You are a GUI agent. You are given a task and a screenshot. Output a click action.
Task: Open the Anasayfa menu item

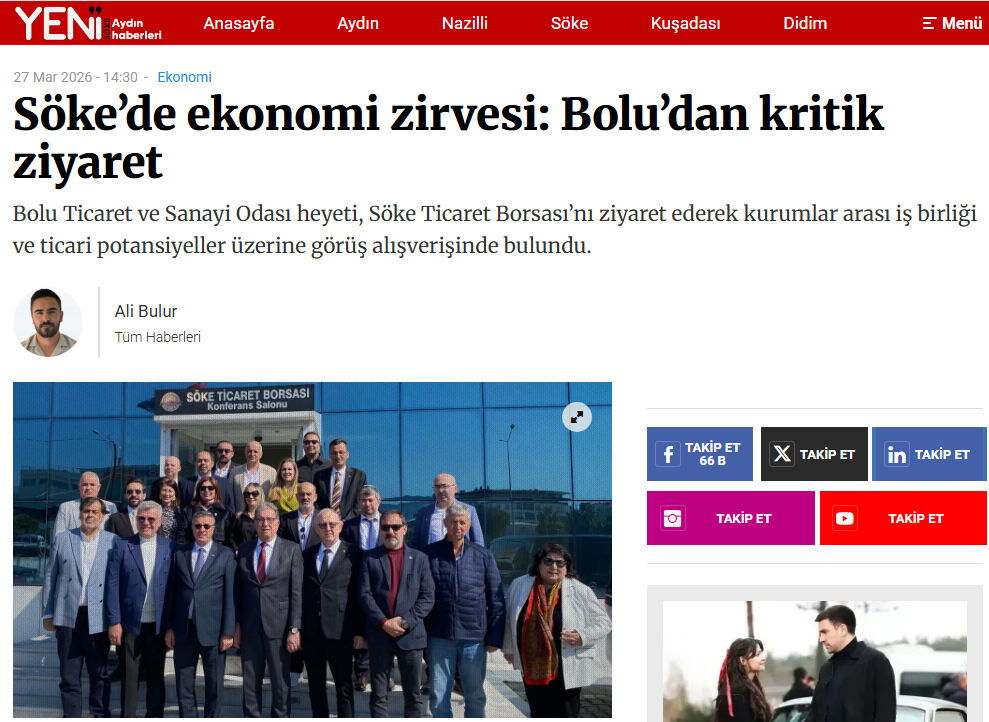tap(238, 23)
